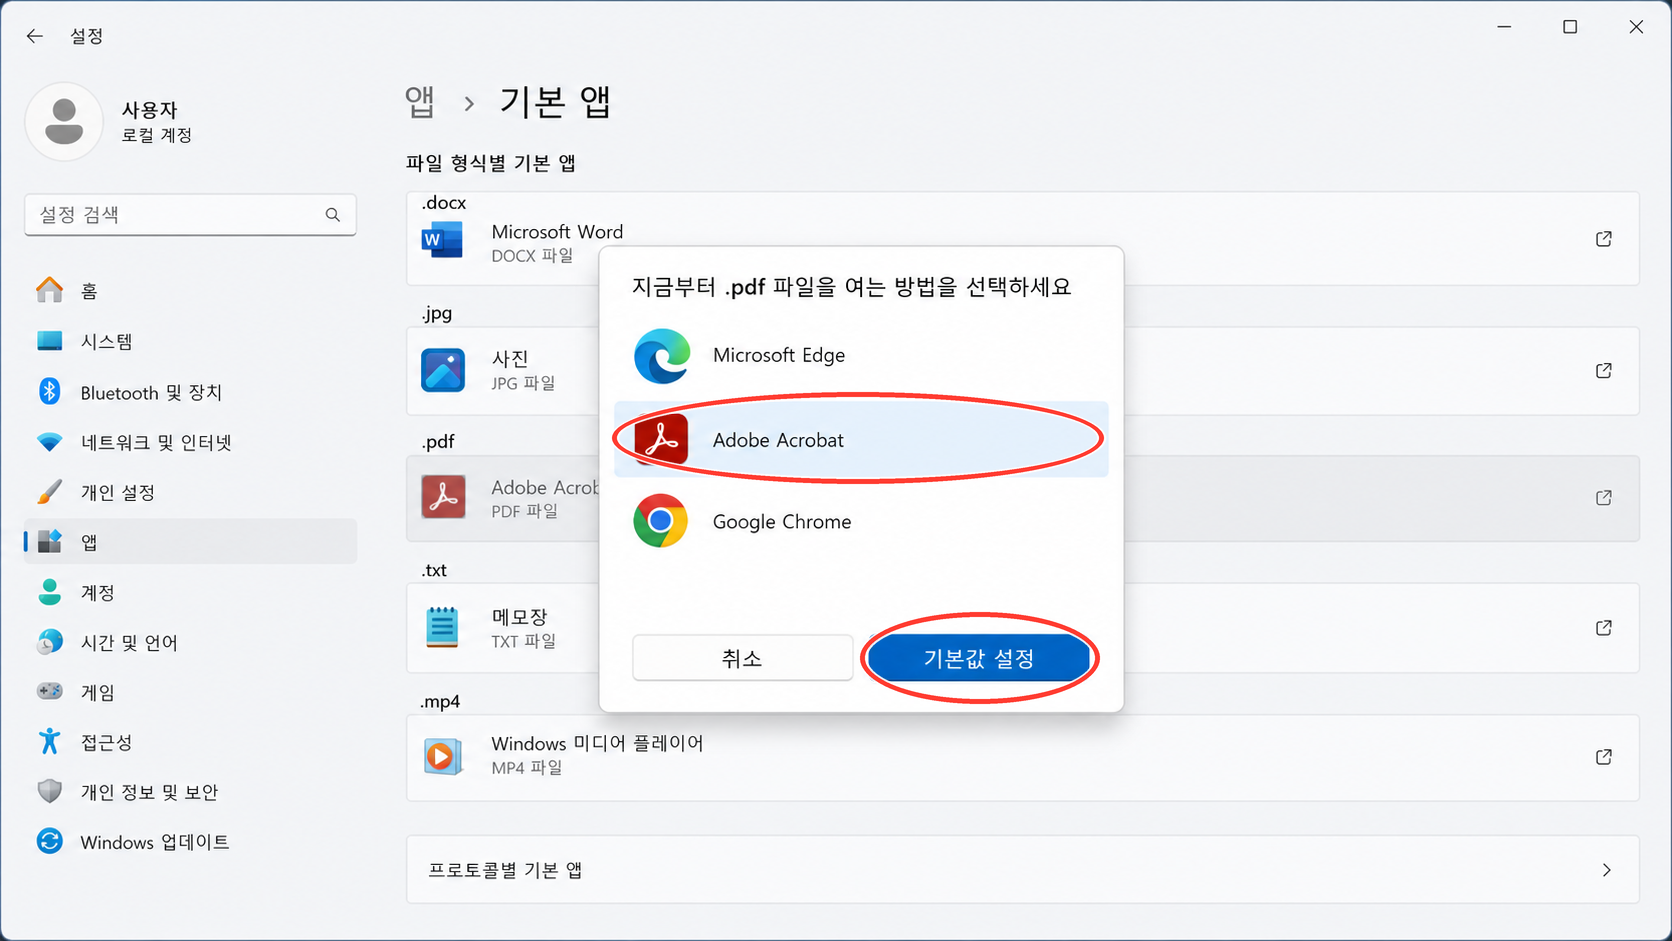This screenshot has height=941, width=1672.
Task: Click the user avatar picture
Action: coord(64,121)
